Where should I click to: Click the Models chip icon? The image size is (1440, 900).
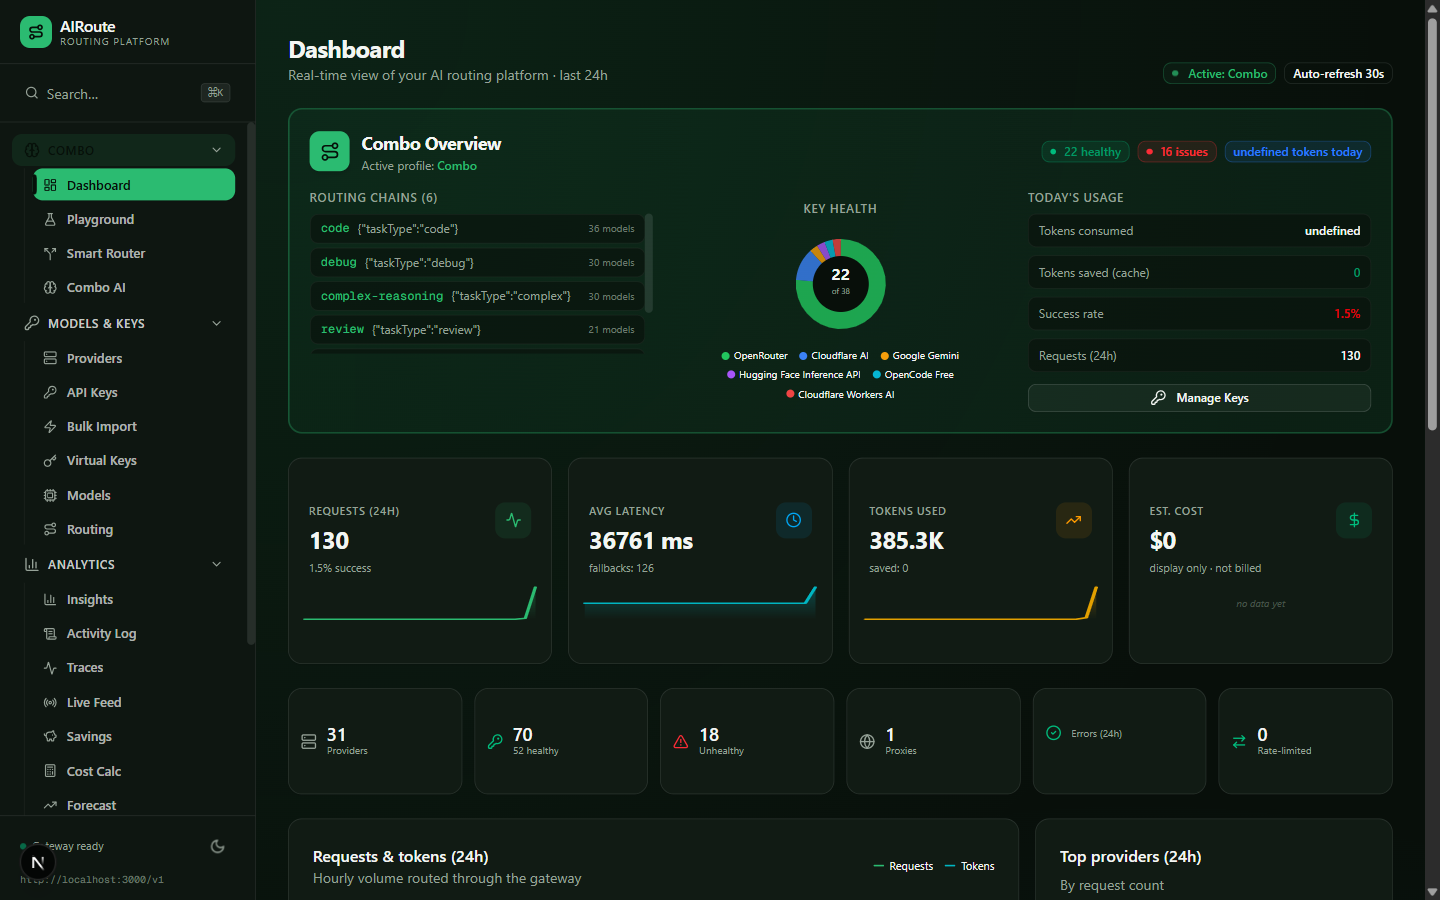(50, 495)
